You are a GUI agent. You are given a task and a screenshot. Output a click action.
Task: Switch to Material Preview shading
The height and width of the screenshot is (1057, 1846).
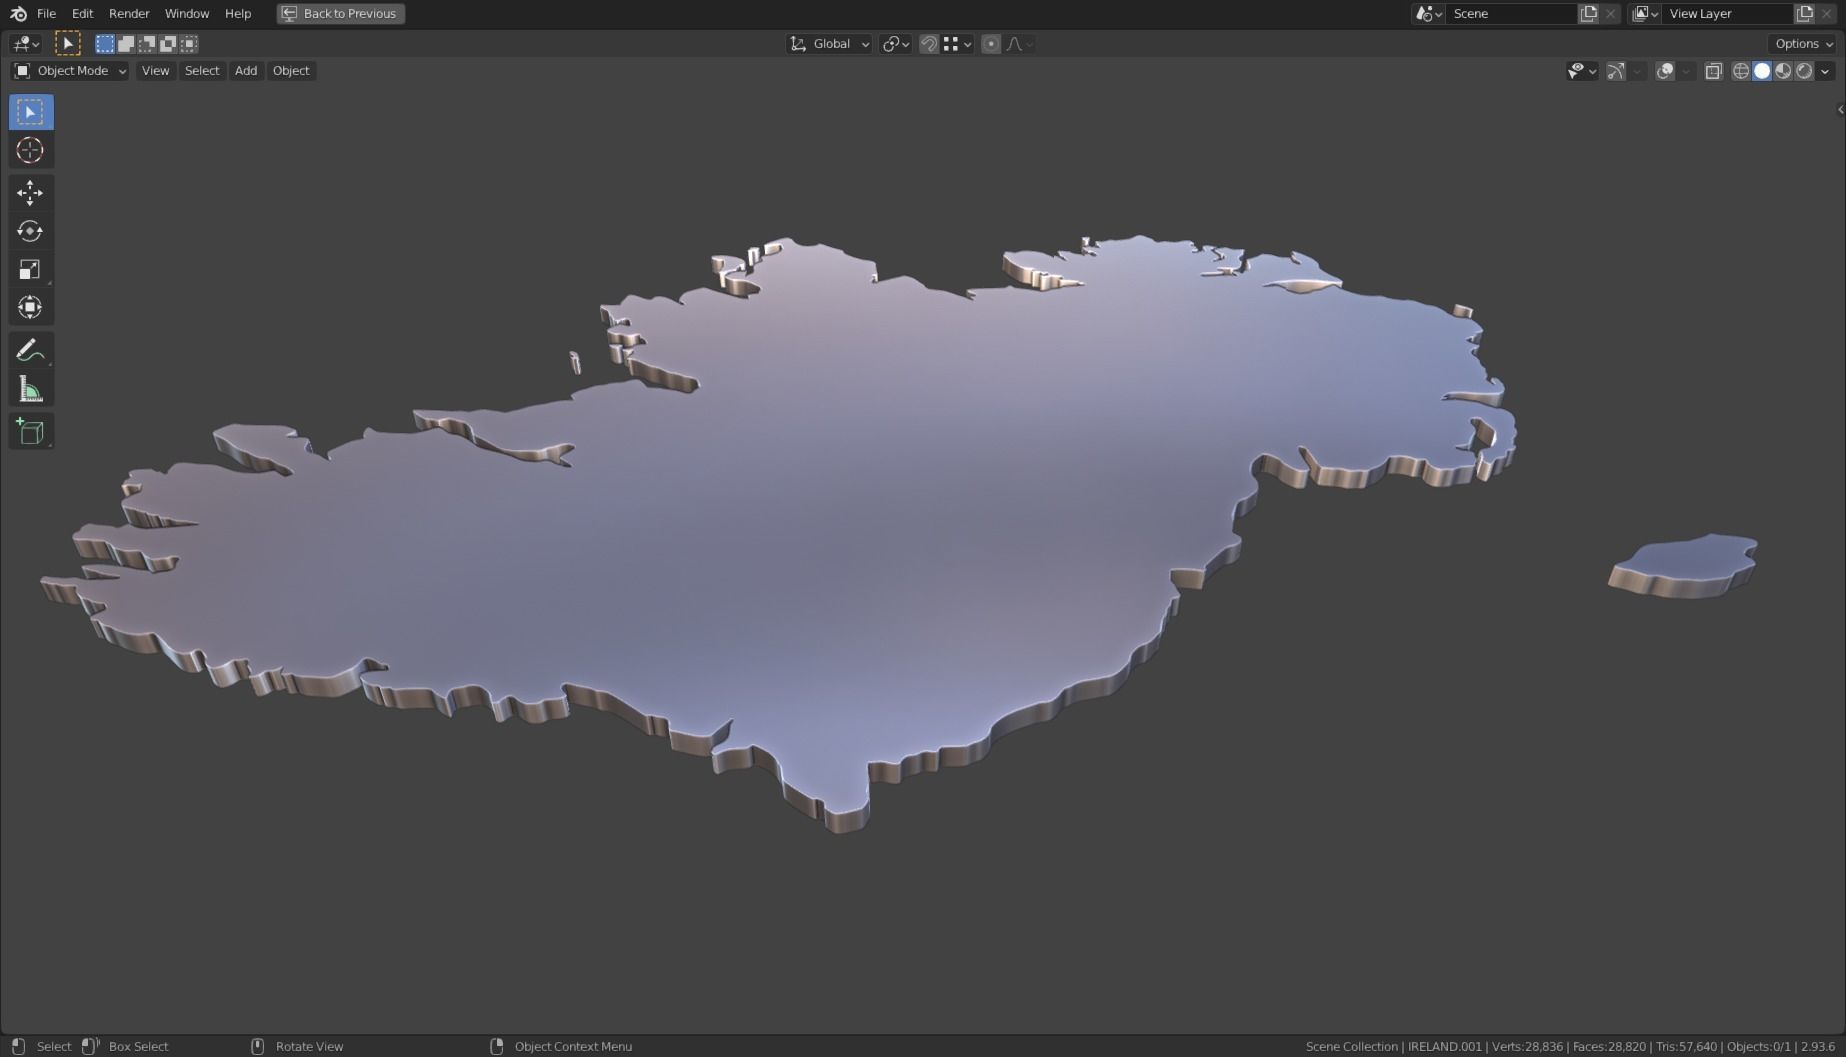coord(1783,70)
